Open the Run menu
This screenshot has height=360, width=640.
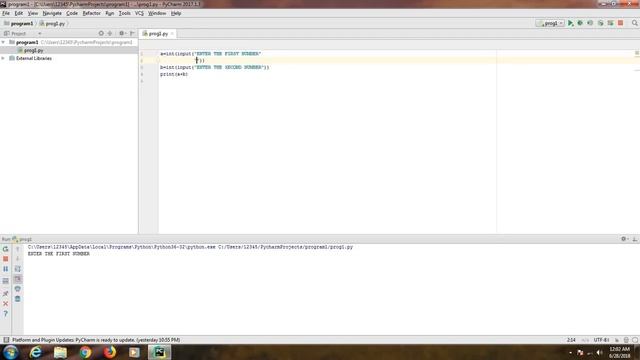(109, 13)
